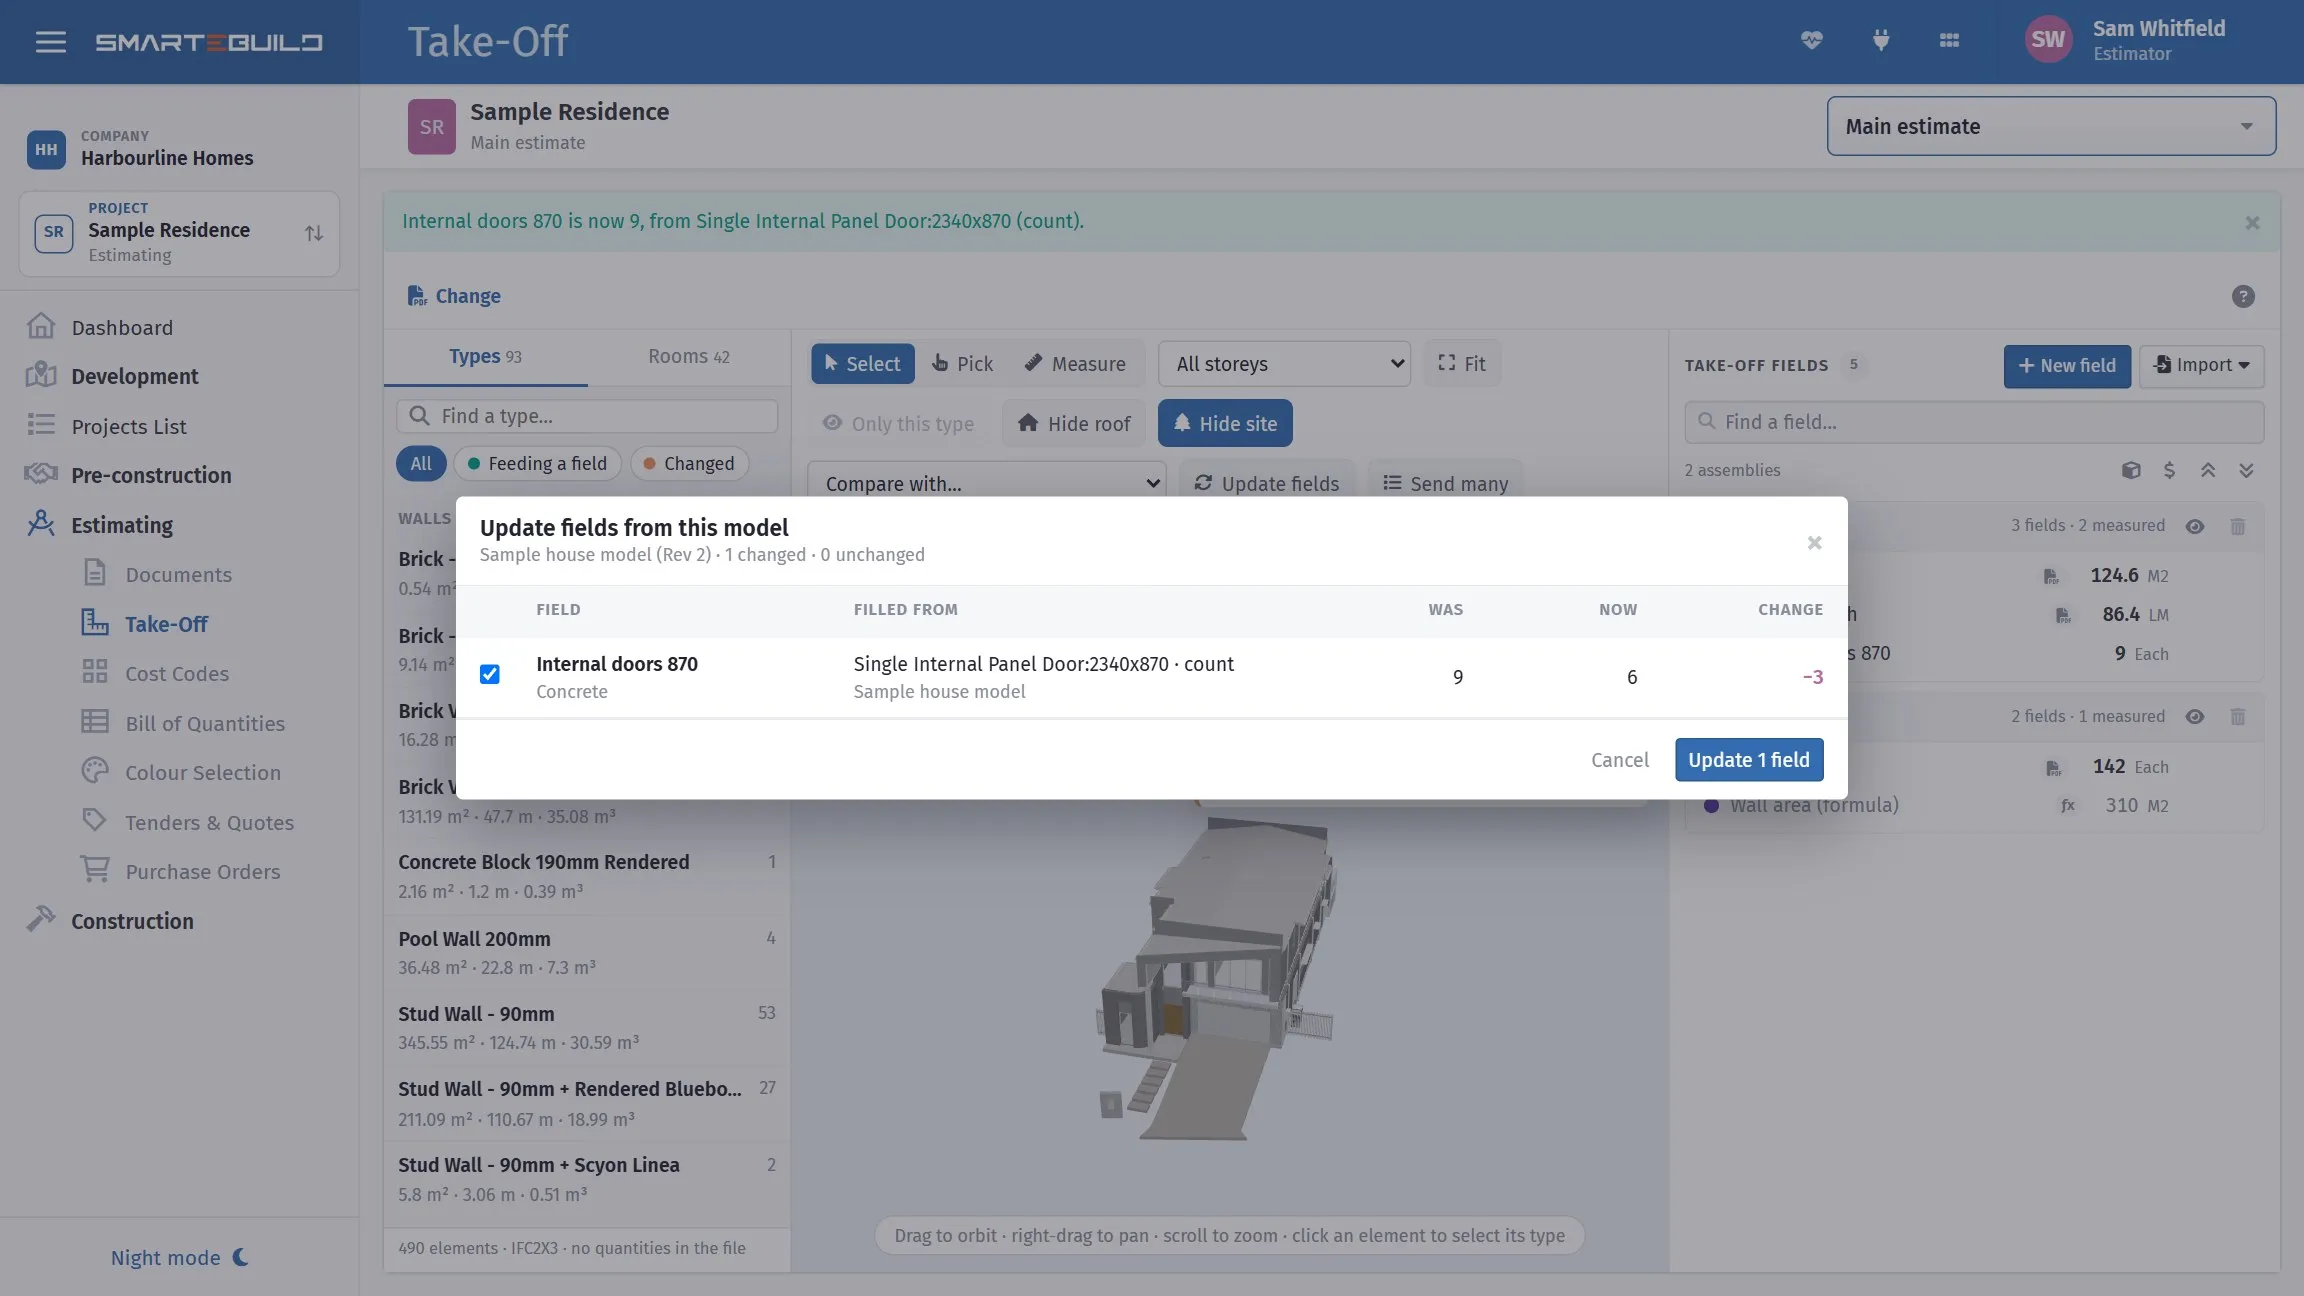Image resolution: width=2304 pixels, height=1296 pixels.
Task: Open the All storeys dropdown
Action: [x=1284, y=364]
